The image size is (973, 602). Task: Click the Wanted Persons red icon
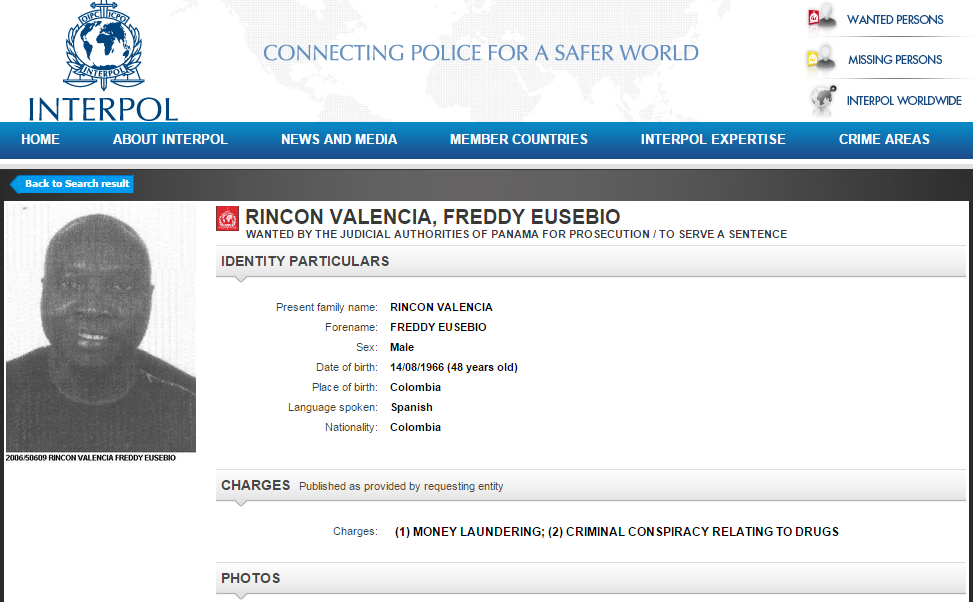(x=821, y=20)
